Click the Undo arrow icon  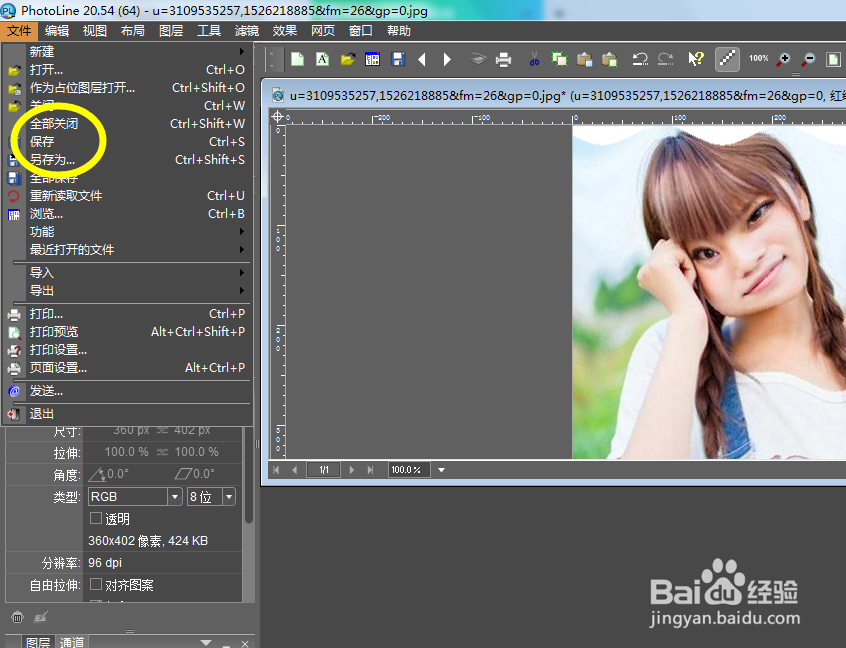(x=640, y=59)
